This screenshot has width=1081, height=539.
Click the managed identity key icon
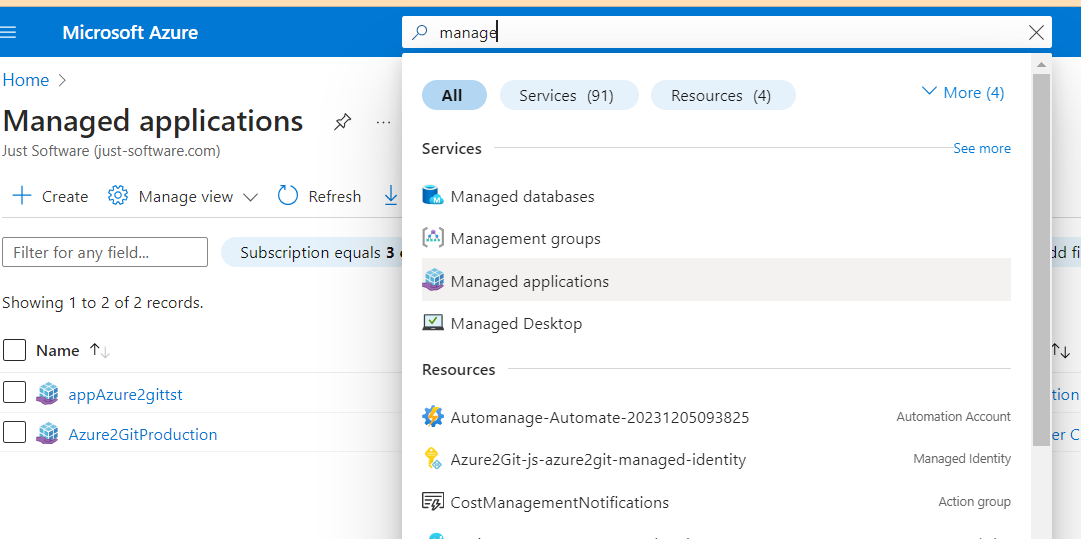(432, 459)
